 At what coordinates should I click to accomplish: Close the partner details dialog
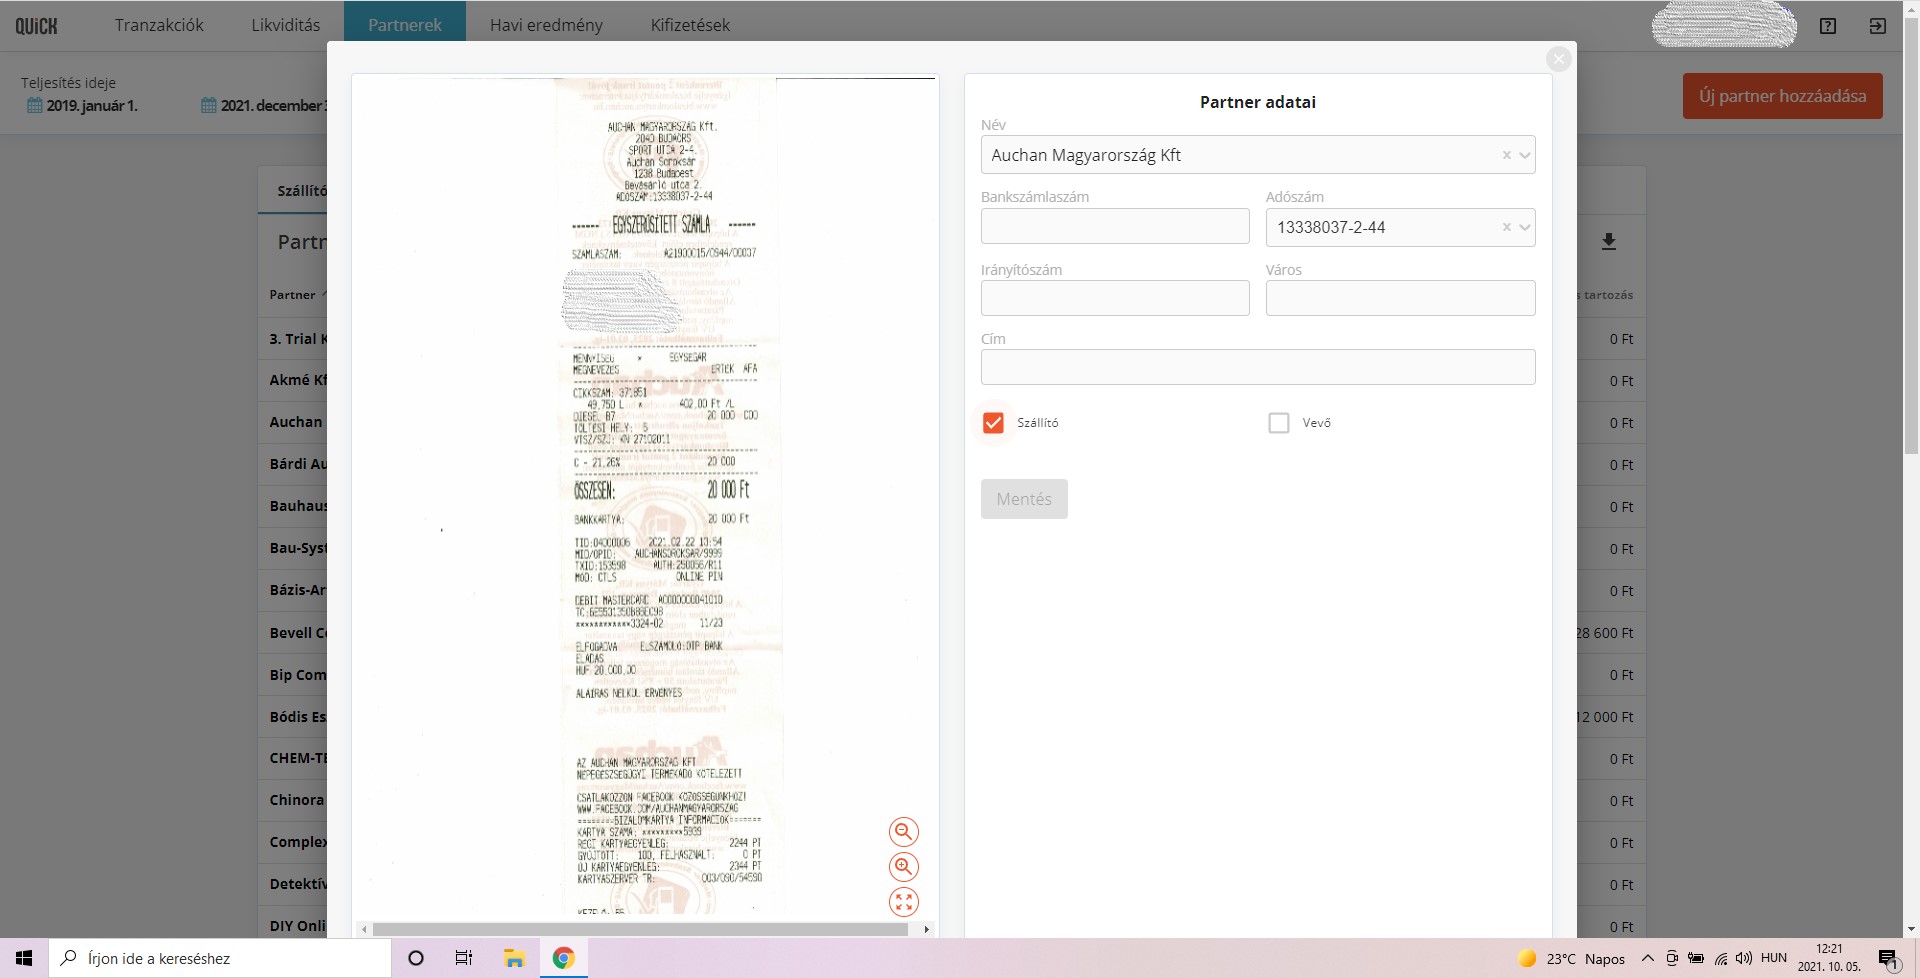pos(1558,59)
